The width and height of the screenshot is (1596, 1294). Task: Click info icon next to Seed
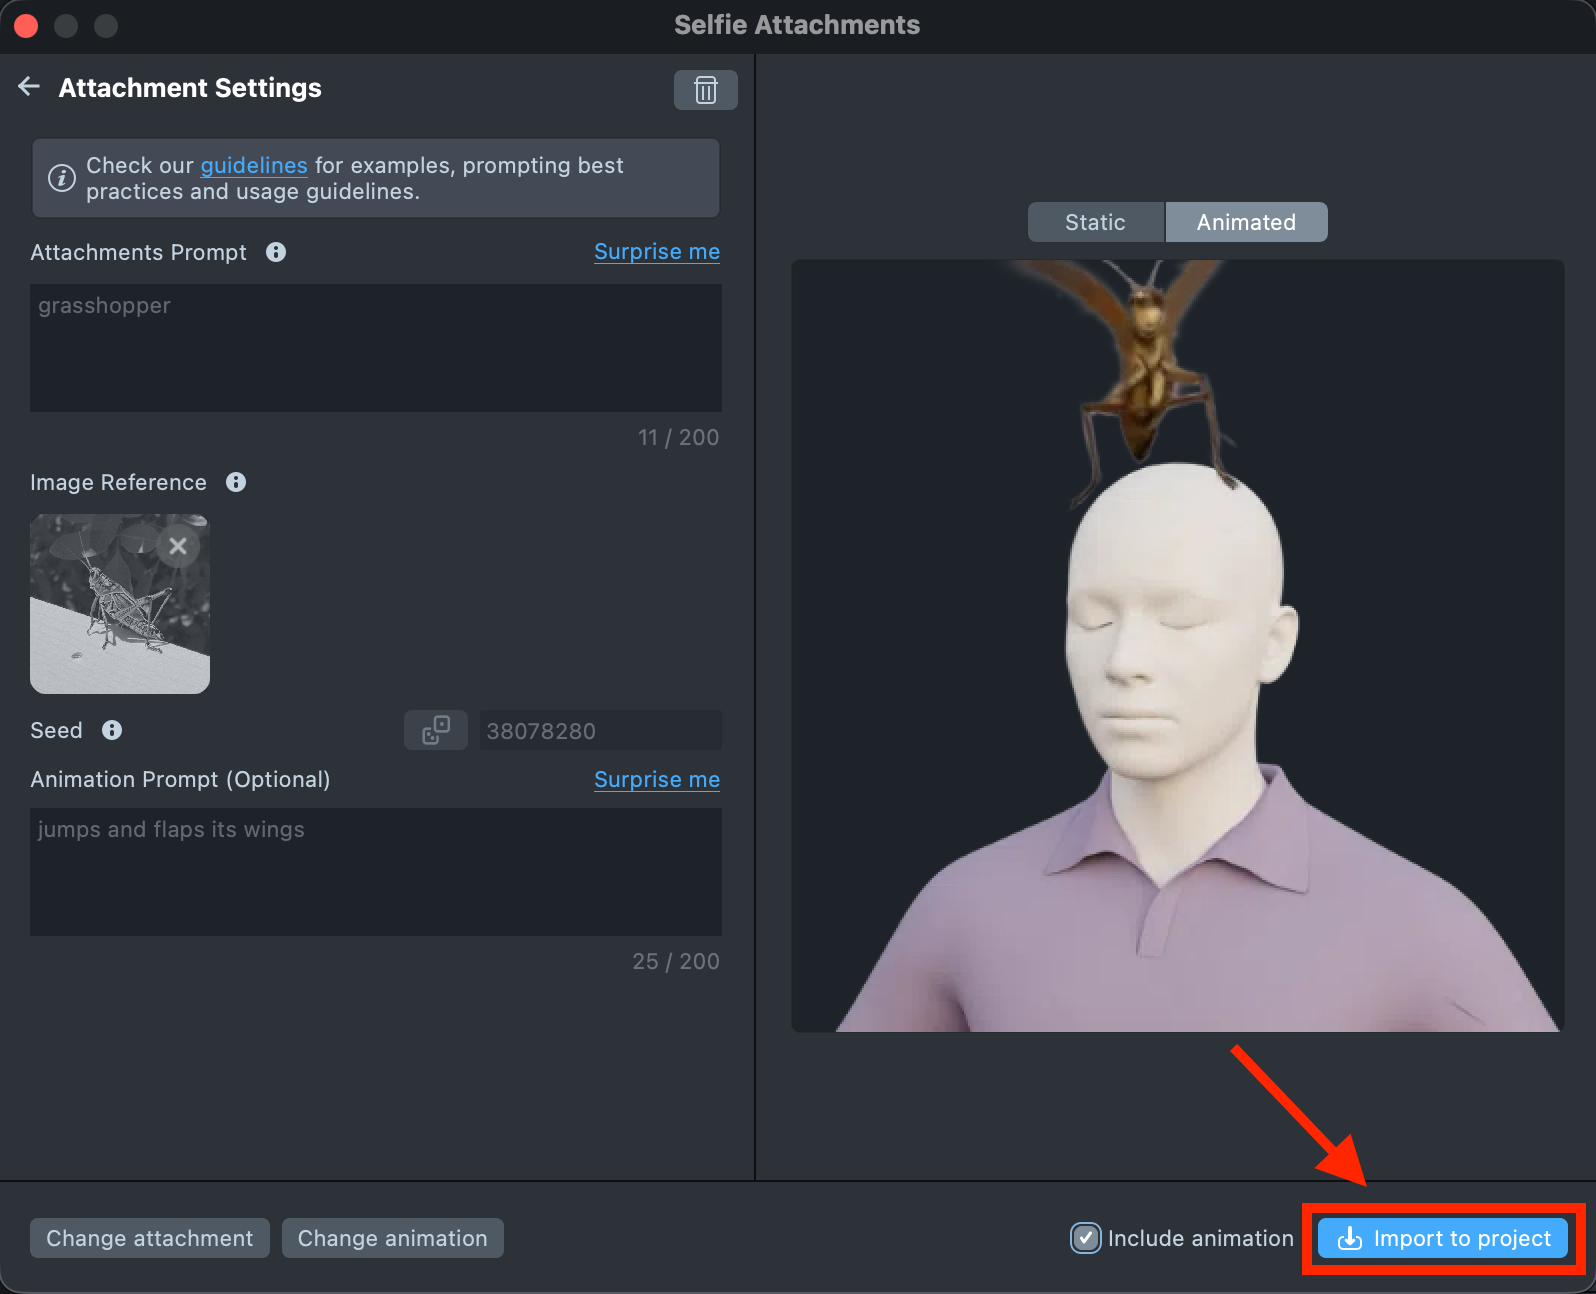[112, 730]
